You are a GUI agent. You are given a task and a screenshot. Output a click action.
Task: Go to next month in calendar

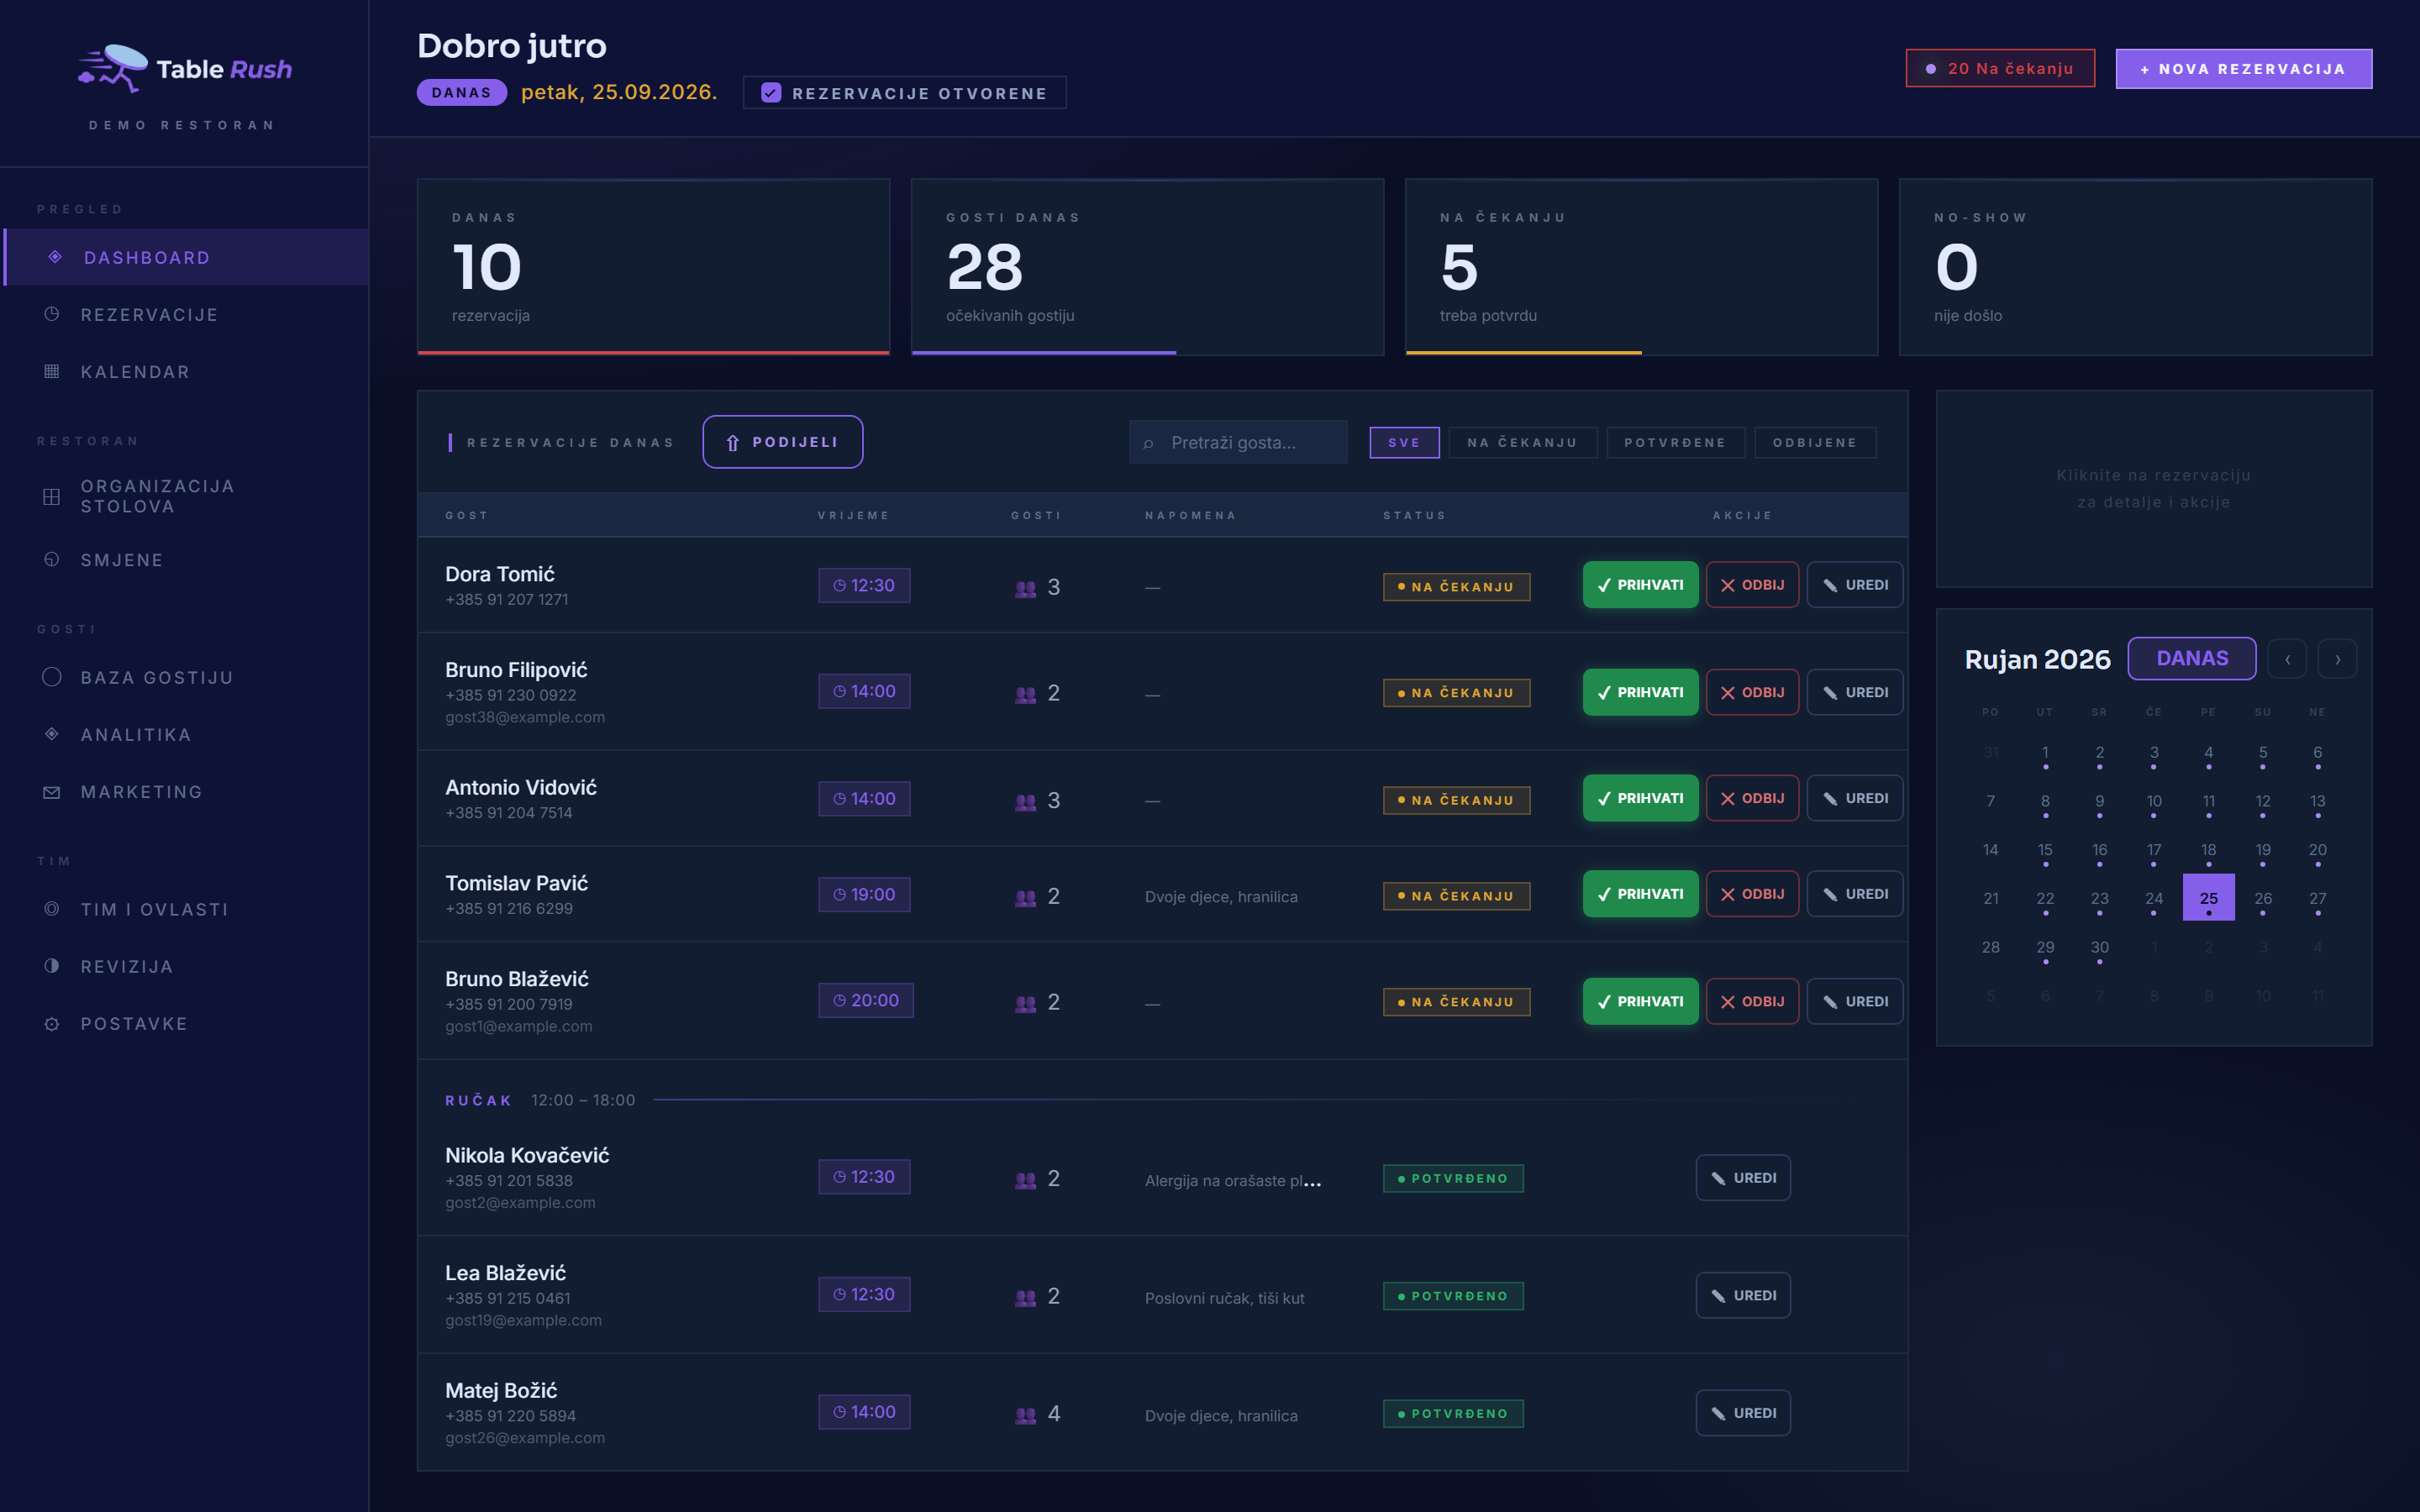(x=2337, y=659)
